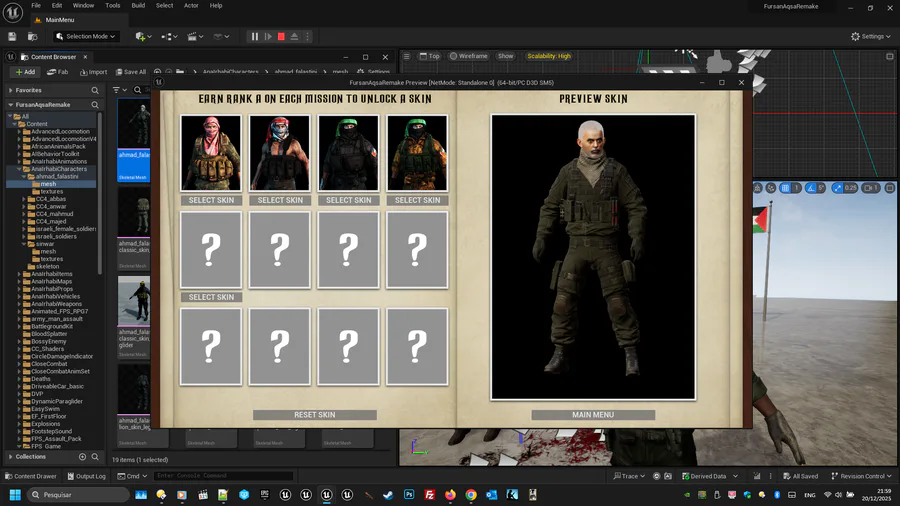Open the Top view orientation dropdown
The image size is (900, 506).
click(429, 56)
